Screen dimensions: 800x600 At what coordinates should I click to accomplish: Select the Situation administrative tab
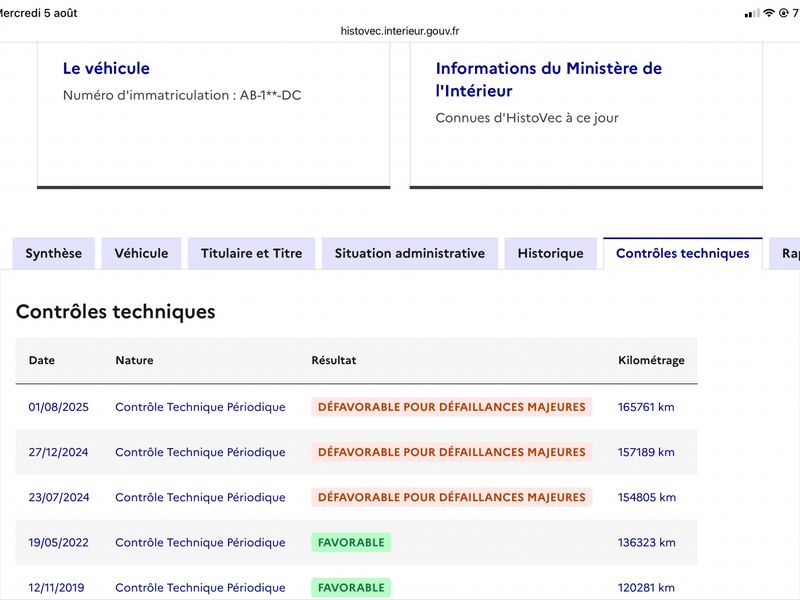410,254
